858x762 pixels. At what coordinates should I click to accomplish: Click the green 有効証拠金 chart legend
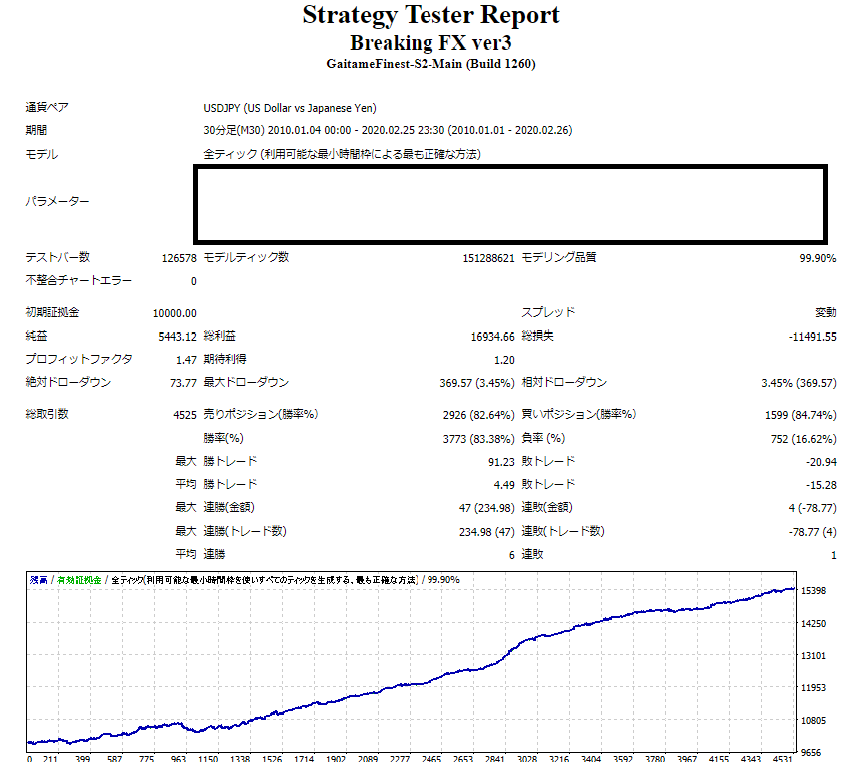click(79, 580)
